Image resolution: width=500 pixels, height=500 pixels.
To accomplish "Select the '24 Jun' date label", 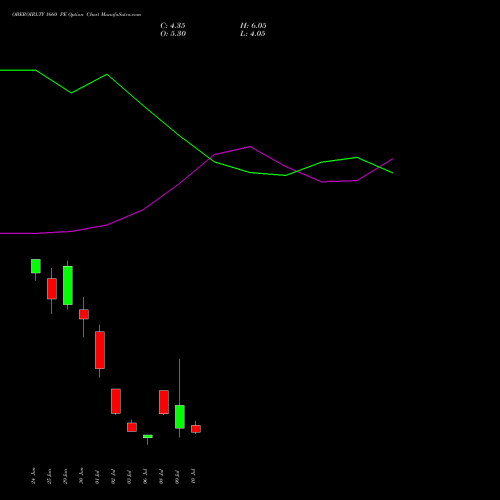I will [33, 476].
